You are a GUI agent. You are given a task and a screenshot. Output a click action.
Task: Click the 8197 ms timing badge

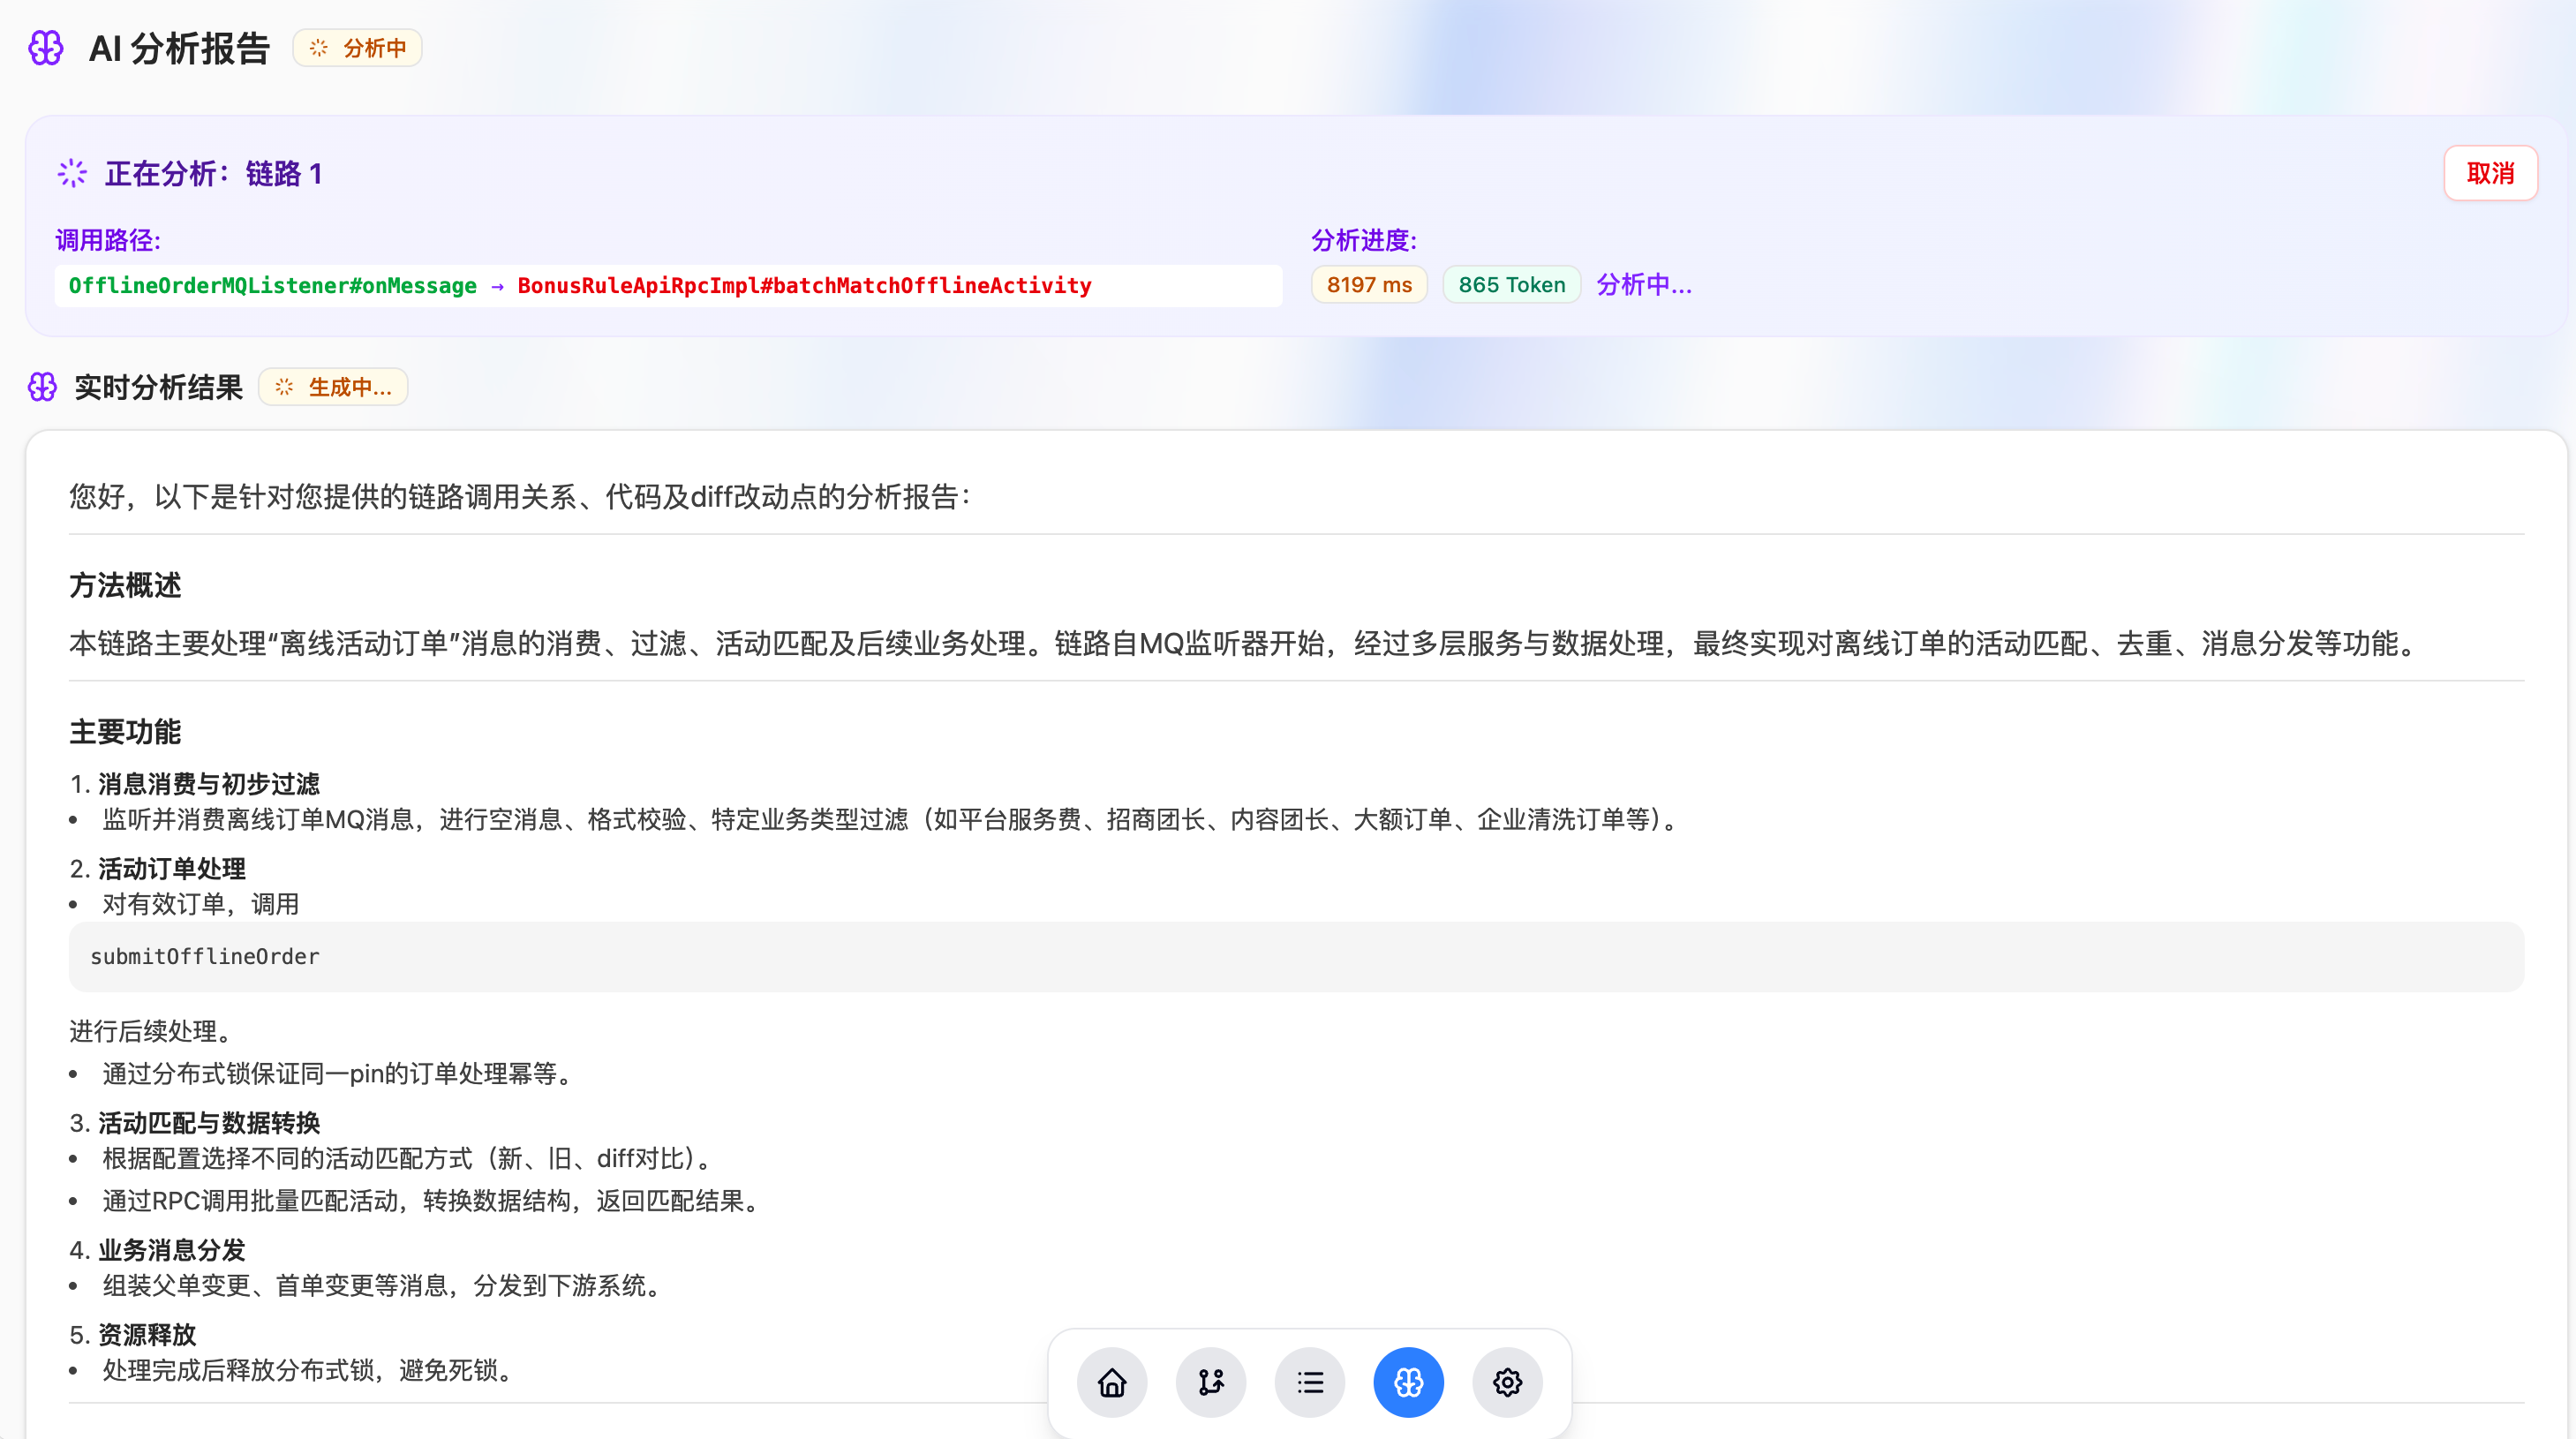[1368, 285]
